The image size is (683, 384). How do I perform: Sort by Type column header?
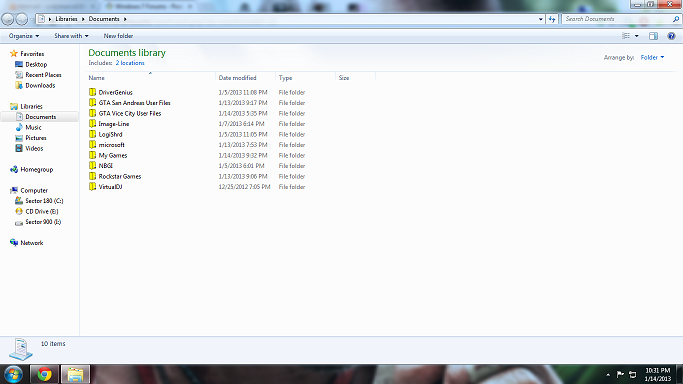305,78
